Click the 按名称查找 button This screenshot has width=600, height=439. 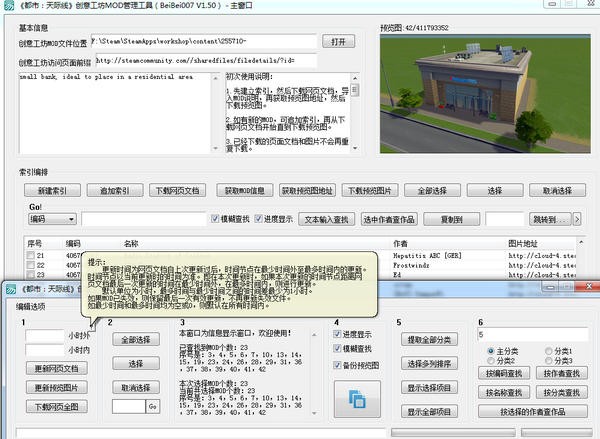(504, 392)
